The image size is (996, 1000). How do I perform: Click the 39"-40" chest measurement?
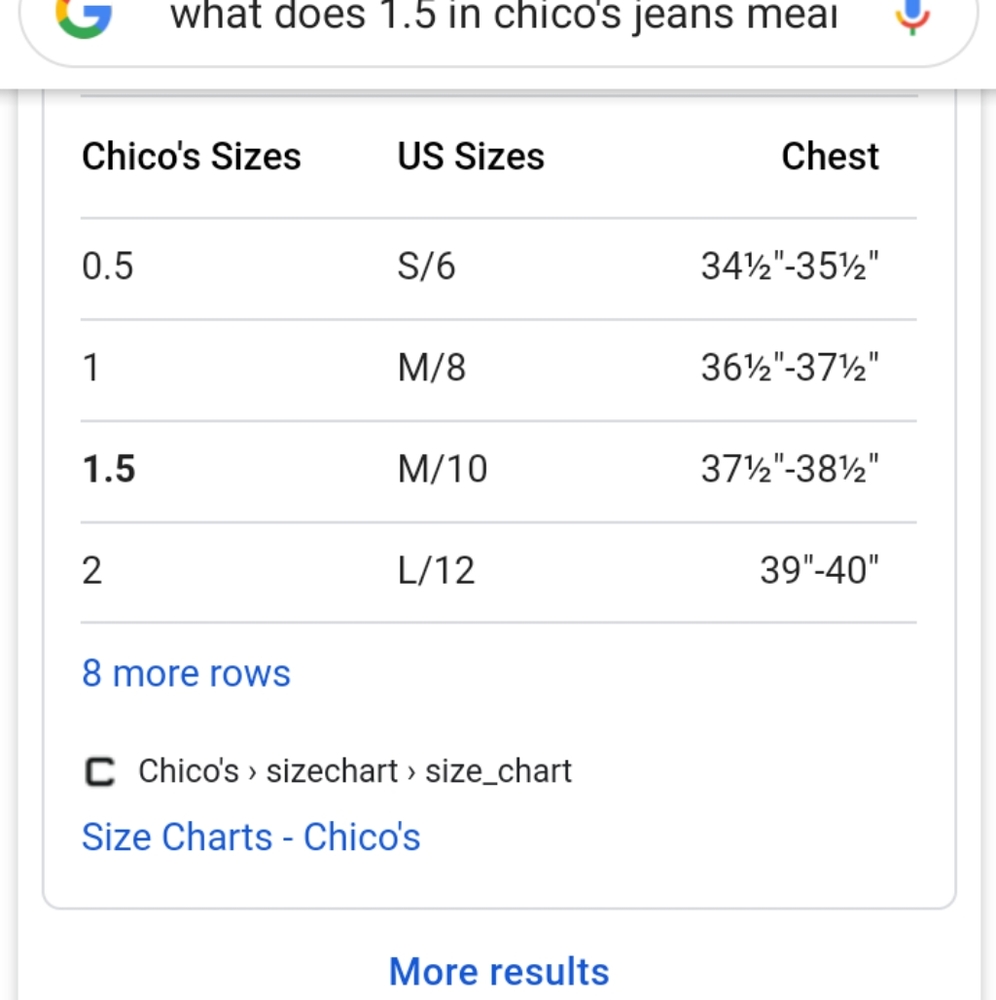(819, 571)
